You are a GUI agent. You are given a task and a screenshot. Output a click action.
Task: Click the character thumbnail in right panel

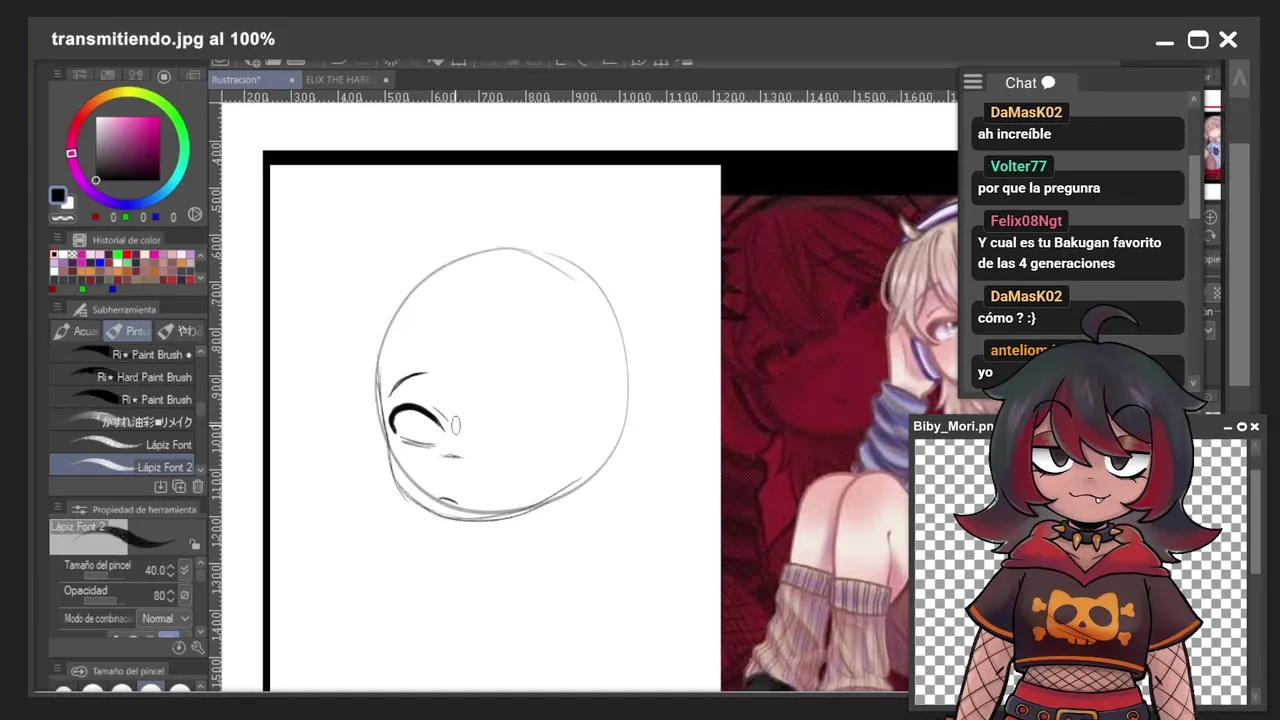pos(1212,147)
